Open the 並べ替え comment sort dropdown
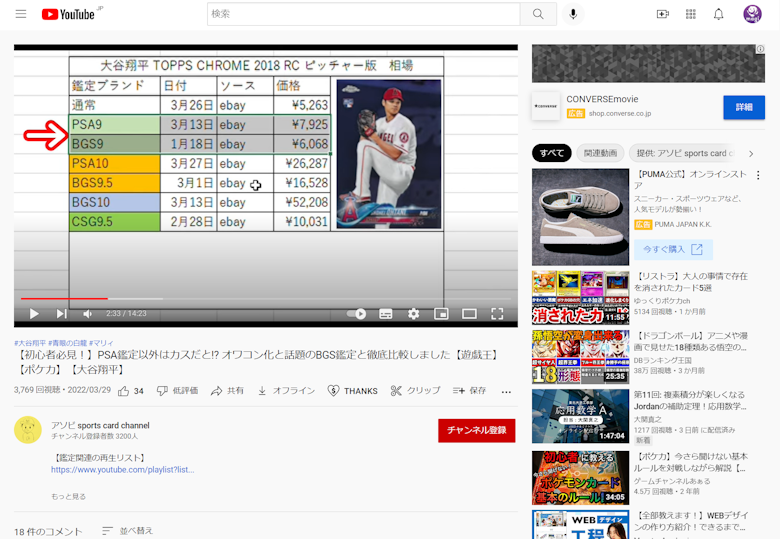The width and height of the screenshot is (780, 539). tap(128, 530)
